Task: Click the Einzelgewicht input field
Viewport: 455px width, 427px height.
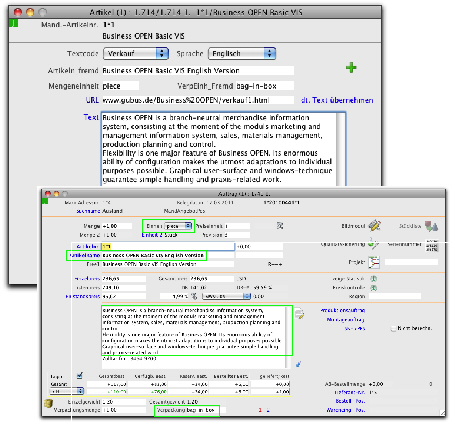Action: pyautogui.click(x=124, y=402)
